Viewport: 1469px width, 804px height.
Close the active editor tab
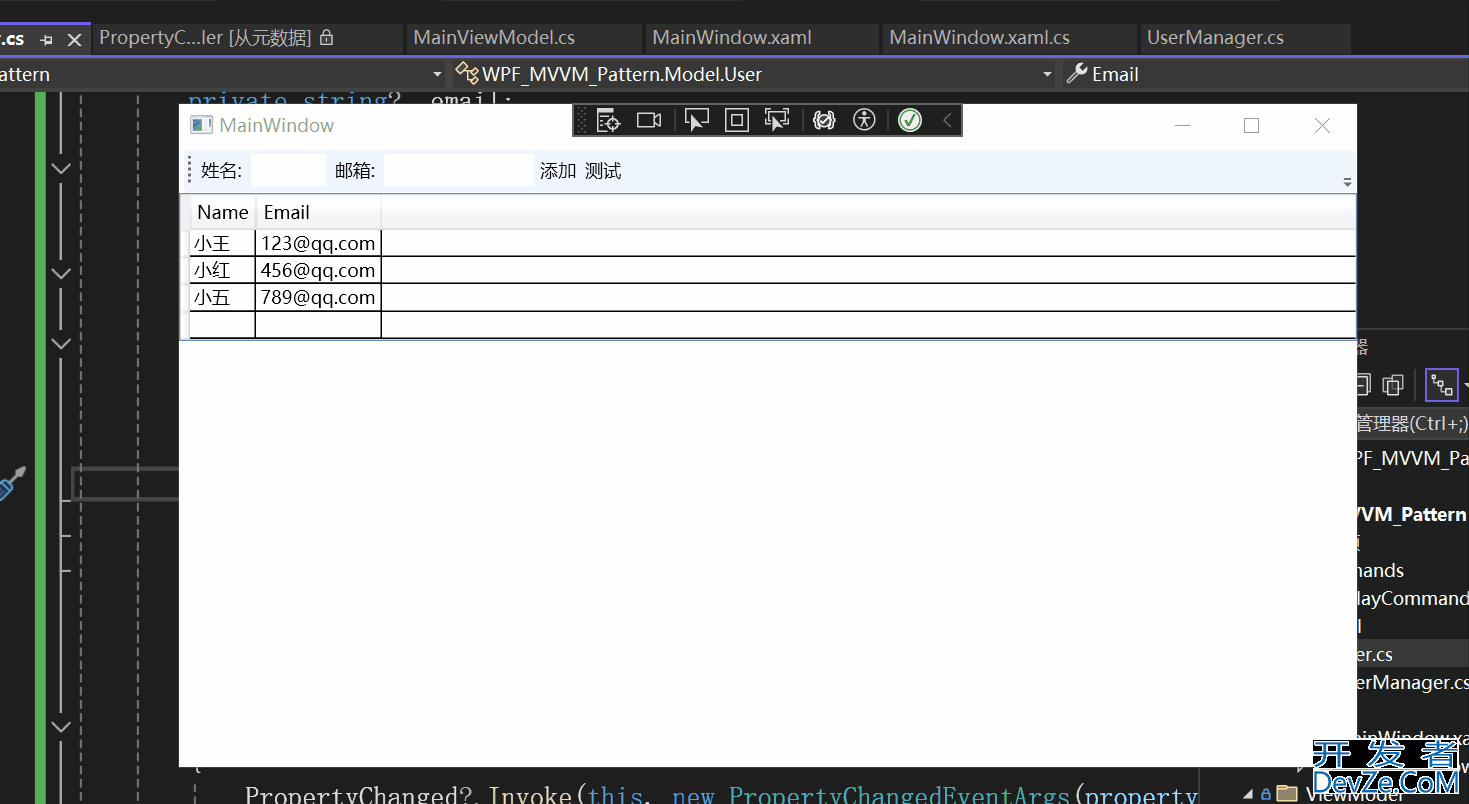click(x=74, y=40)
